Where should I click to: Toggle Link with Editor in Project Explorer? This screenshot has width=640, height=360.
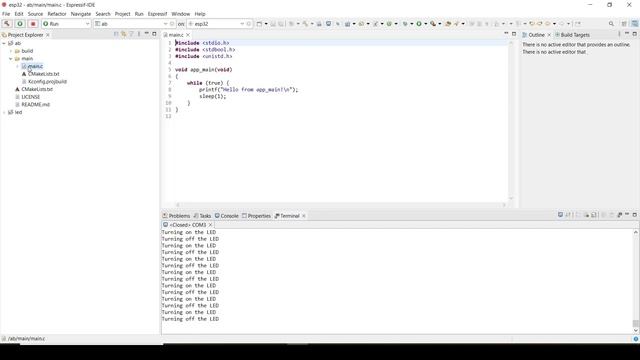tap(124, 34)
